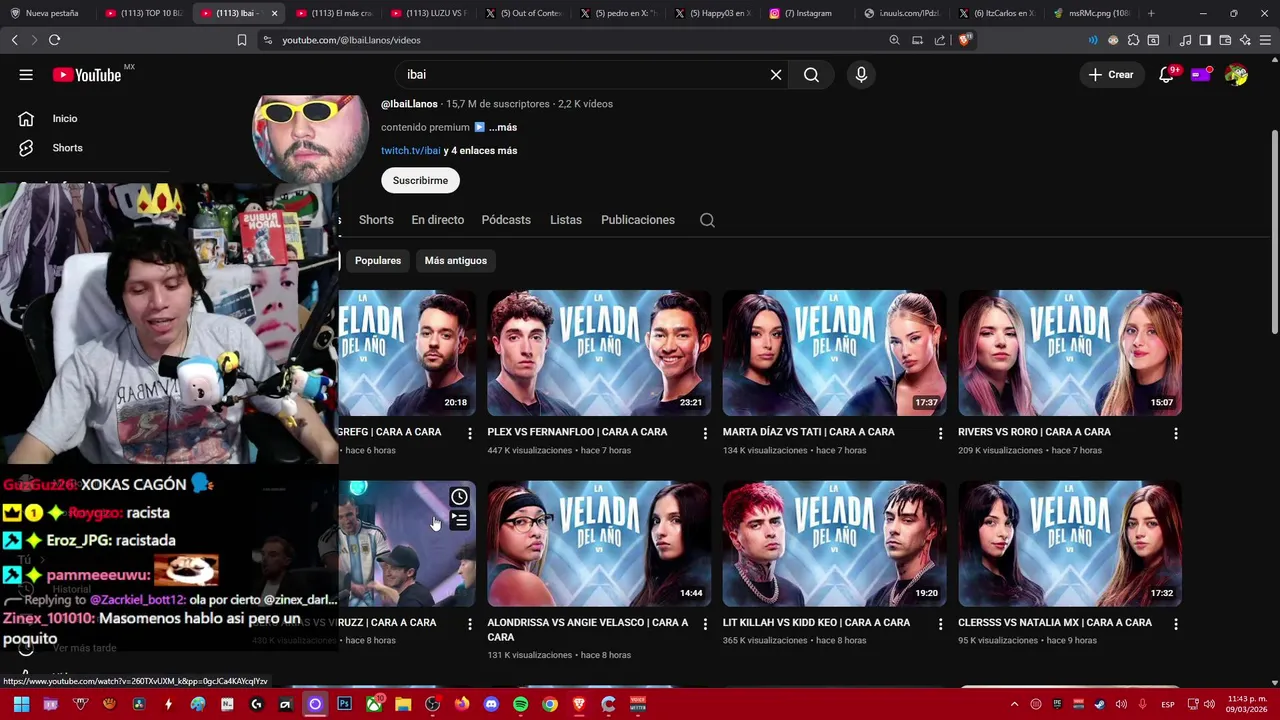The image size is (1280, 720).
Task: Close the active Ibai browser tab
Action: pos(274,13)
